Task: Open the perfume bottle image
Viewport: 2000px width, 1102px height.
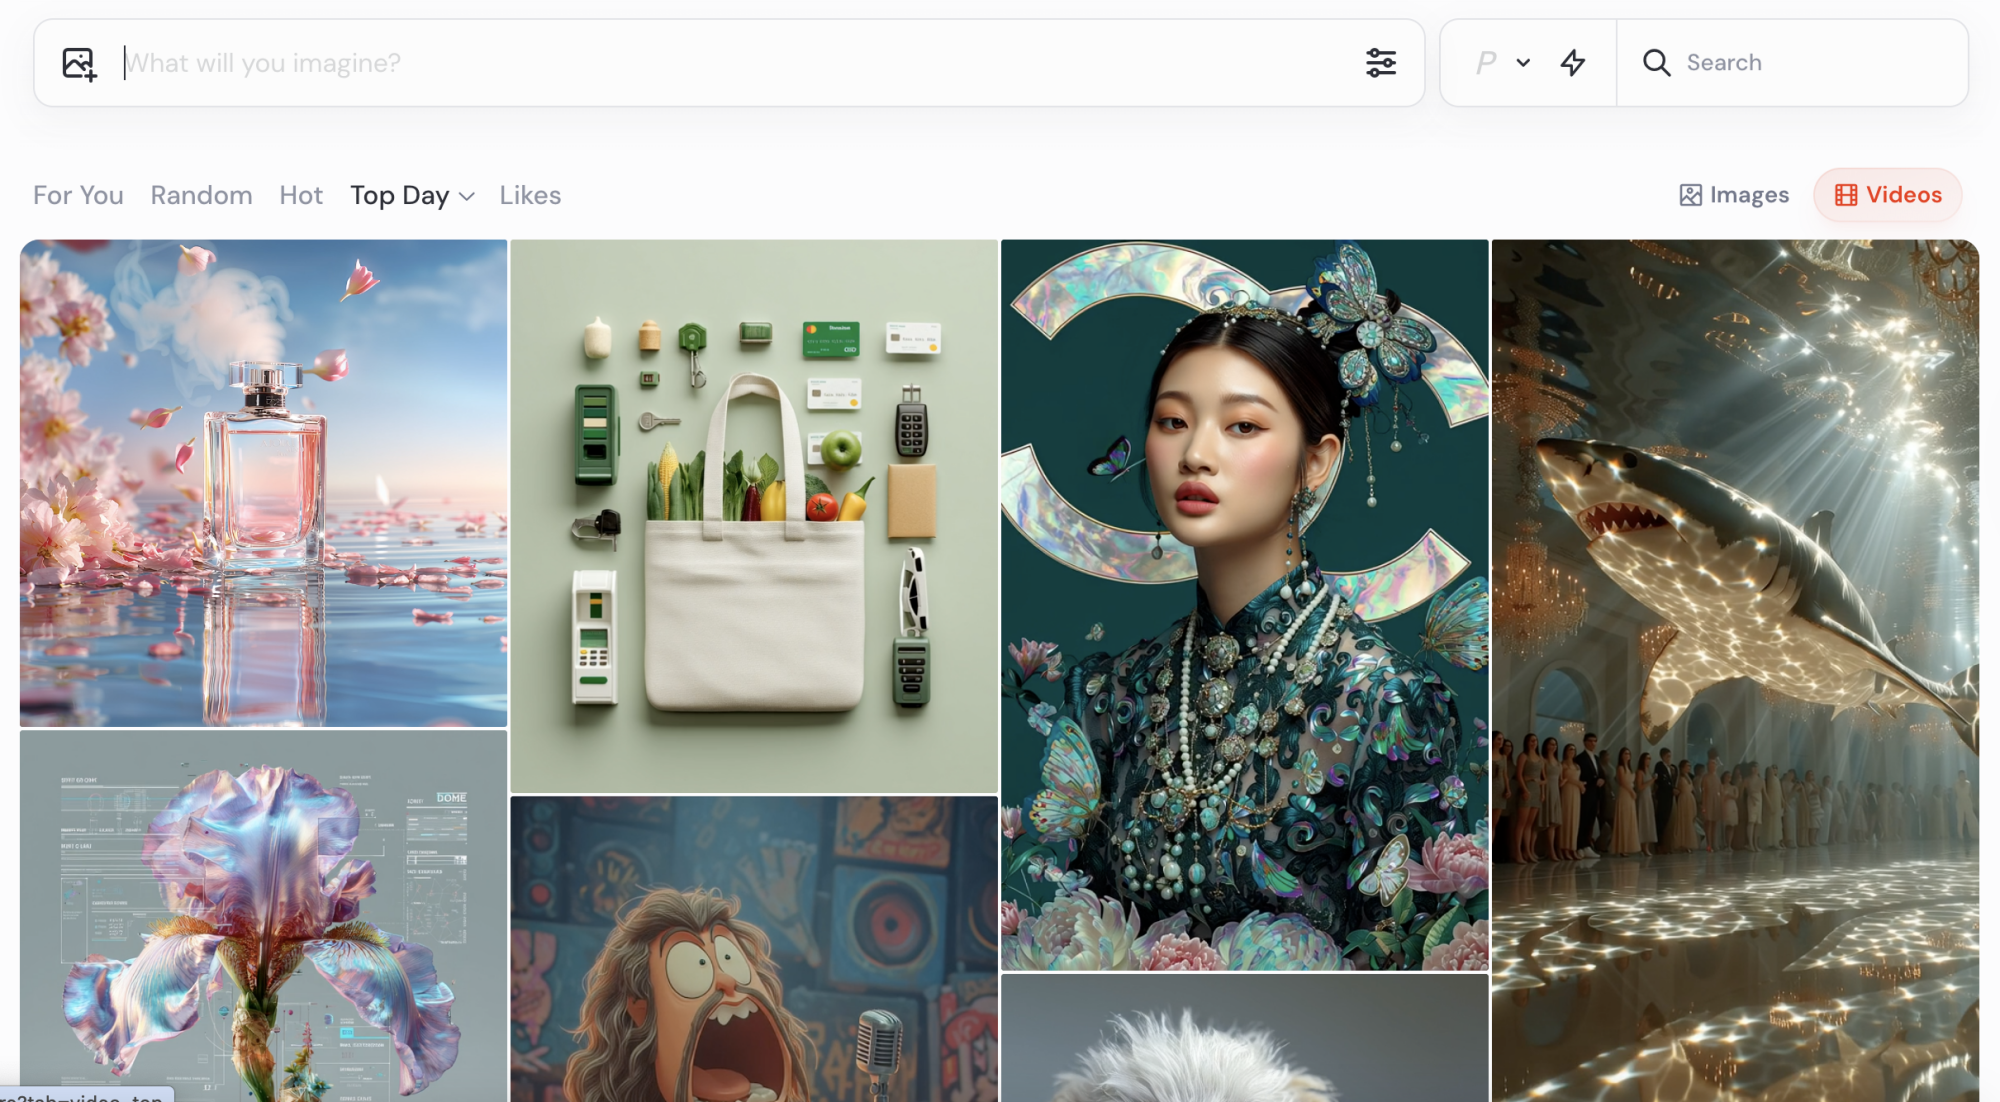Action: point(264,483)
